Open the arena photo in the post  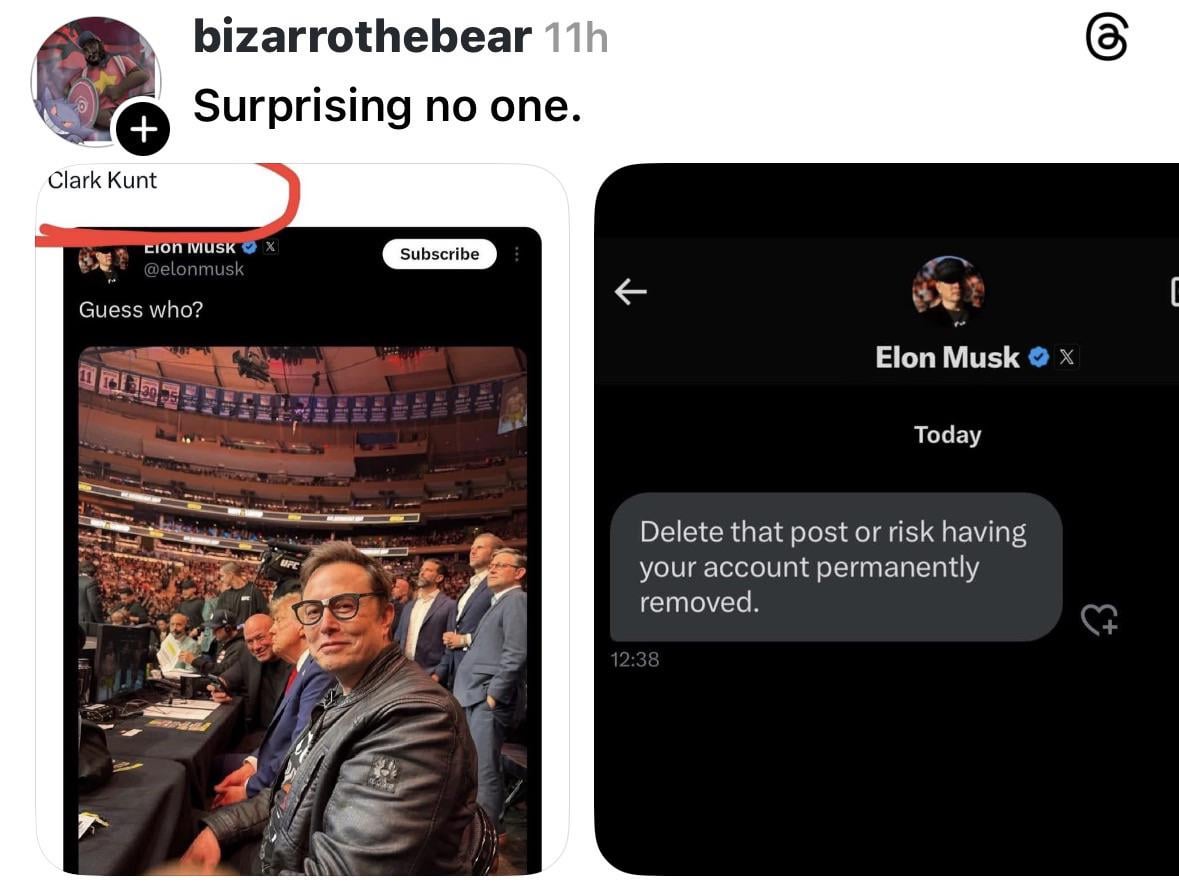302,610
